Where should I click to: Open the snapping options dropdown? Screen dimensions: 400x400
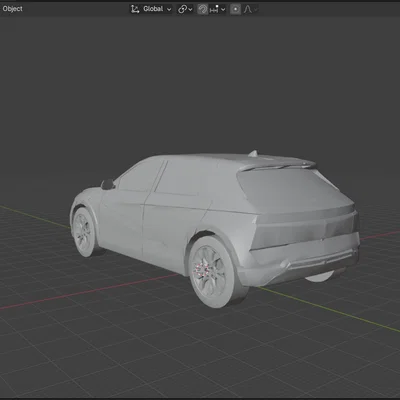click(218, 9)
